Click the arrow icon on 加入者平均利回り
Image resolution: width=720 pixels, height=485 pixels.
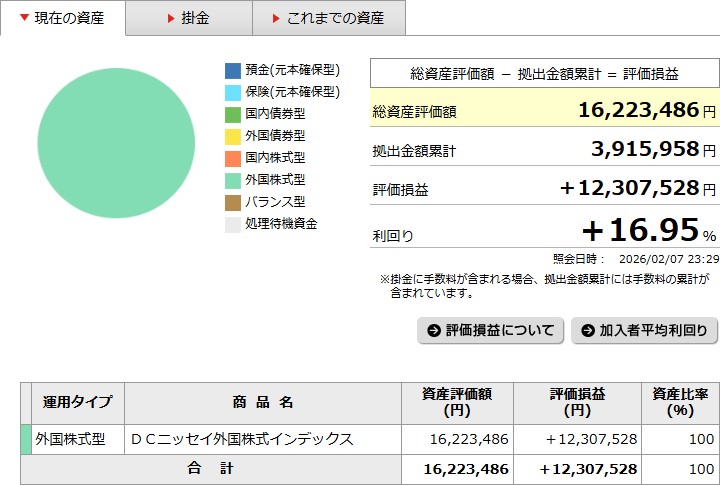pos(587,331)
